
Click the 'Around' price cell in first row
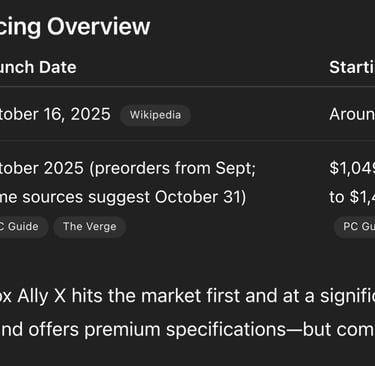click(x=352, y=114)
